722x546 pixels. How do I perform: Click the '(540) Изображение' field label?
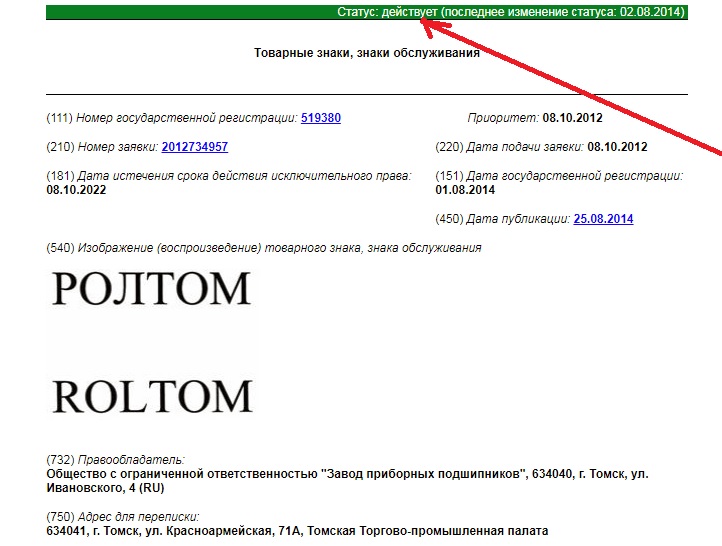[x=264, y=247]
